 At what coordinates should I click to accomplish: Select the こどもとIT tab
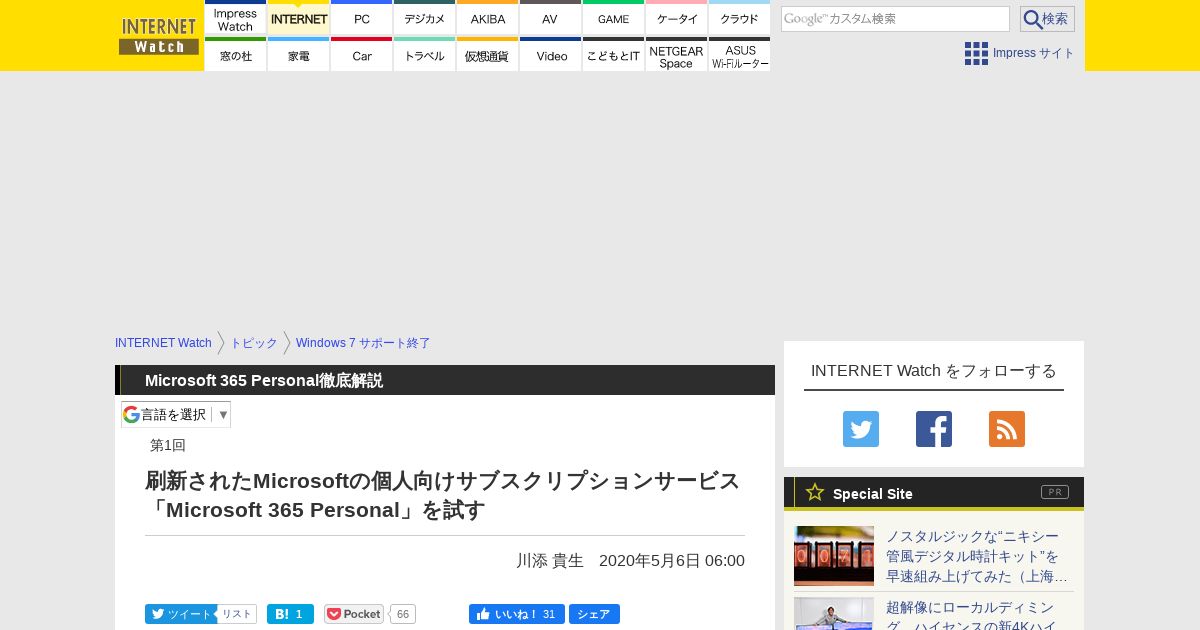(613, 55)
